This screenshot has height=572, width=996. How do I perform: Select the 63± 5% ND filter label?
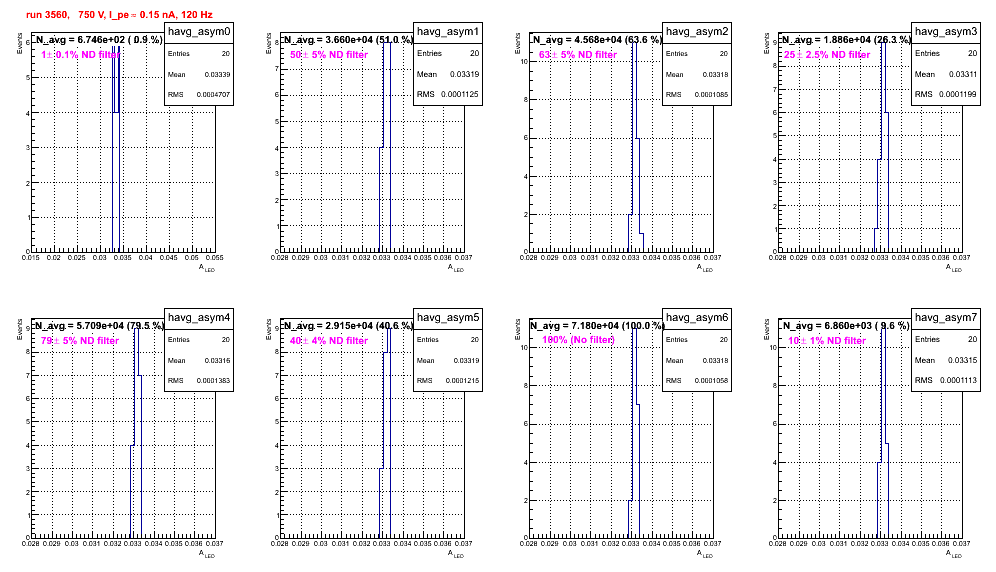point(578,55)
